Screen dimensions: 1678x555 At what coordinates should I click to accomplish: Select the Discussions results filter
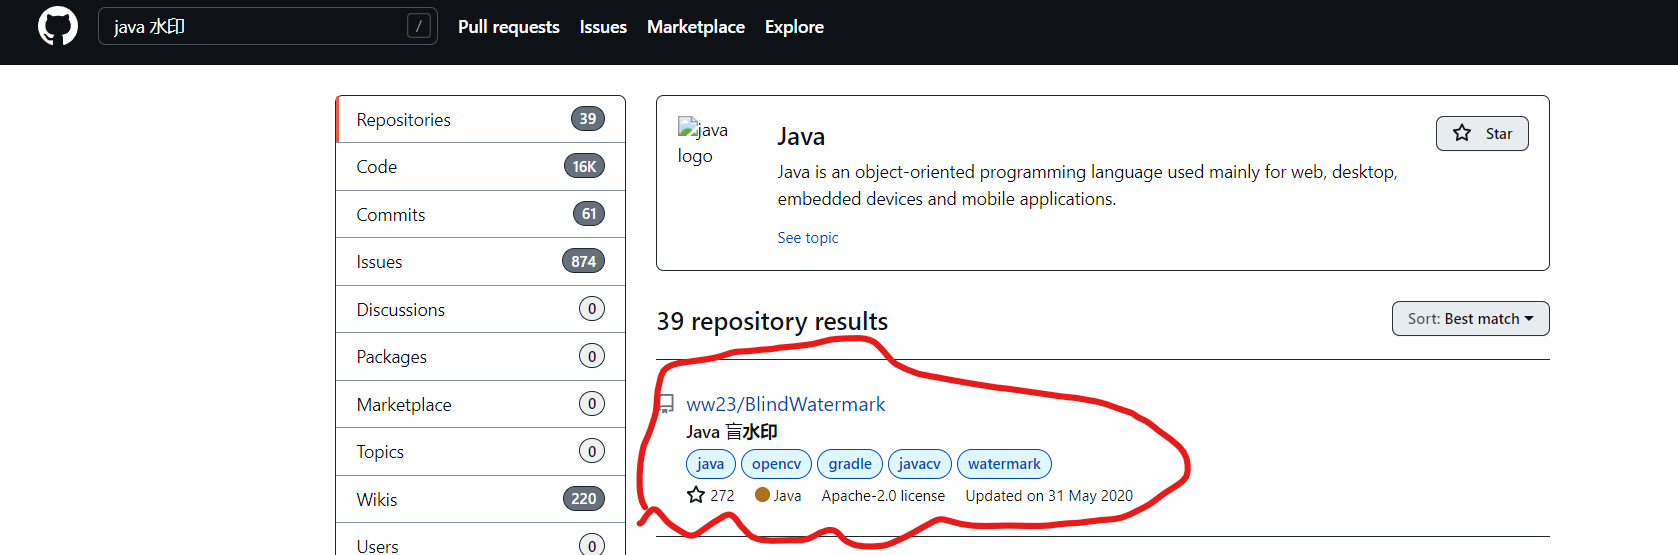coord(481,309)
